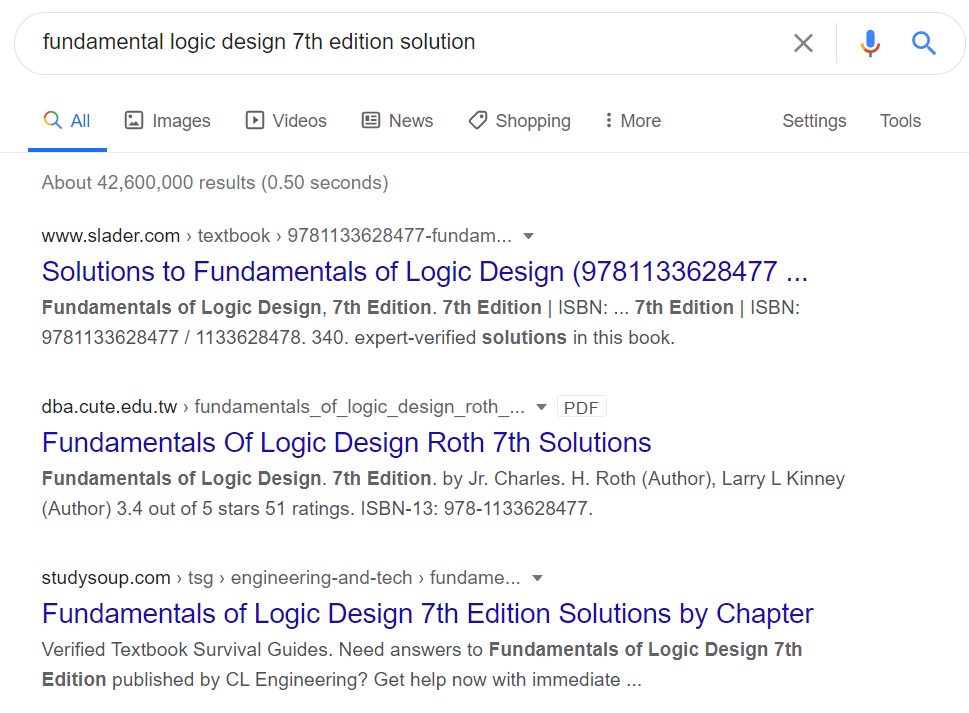This screenshot has width=969, height=713.
Task: Submit search with blue magnifier icon
Action: point(923,43)
